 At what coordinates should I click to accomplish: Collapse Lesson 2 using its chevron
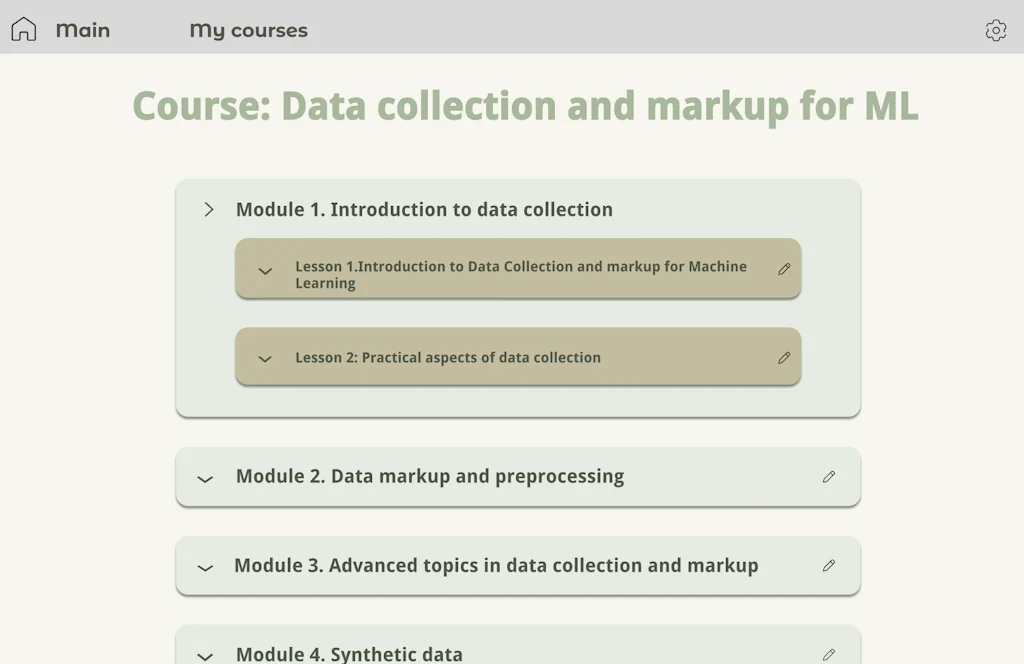265,357
